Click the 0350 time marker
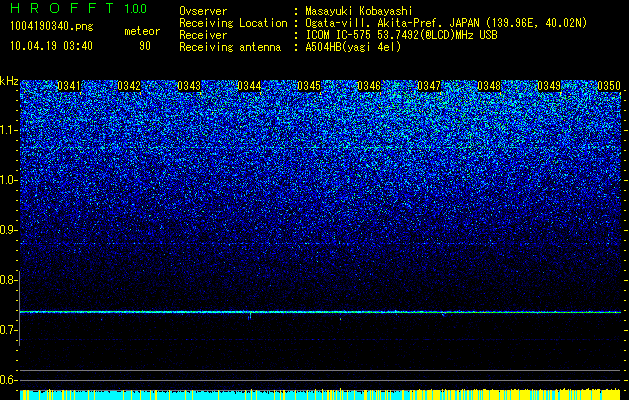 click(x=609, y=86)
